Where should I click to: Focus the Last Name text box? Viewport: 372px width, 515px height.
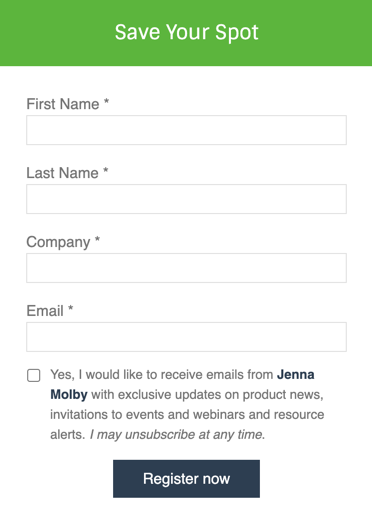pos(186,199)
